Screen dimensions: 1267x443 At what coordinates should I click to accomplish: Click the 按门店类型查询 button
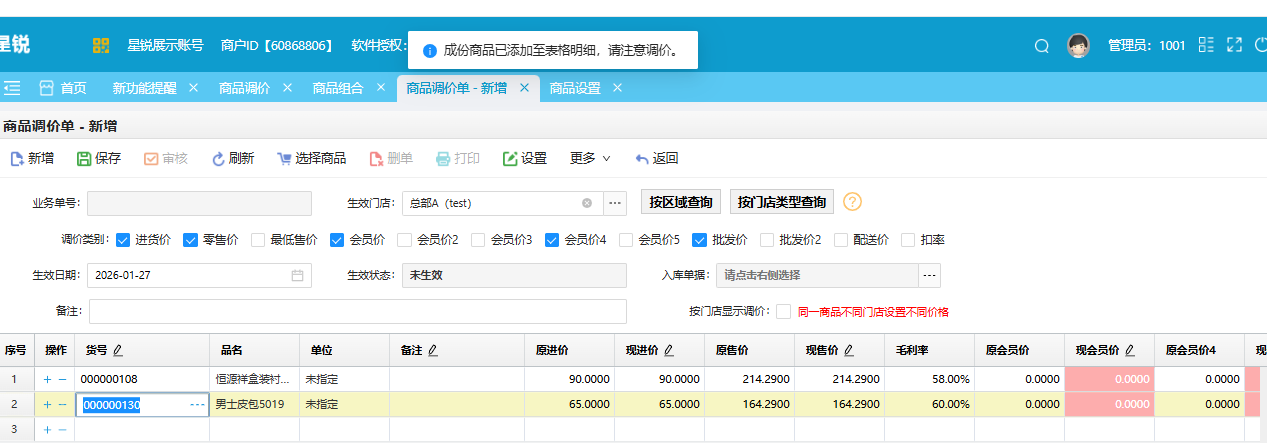click(x=782, y=202)
